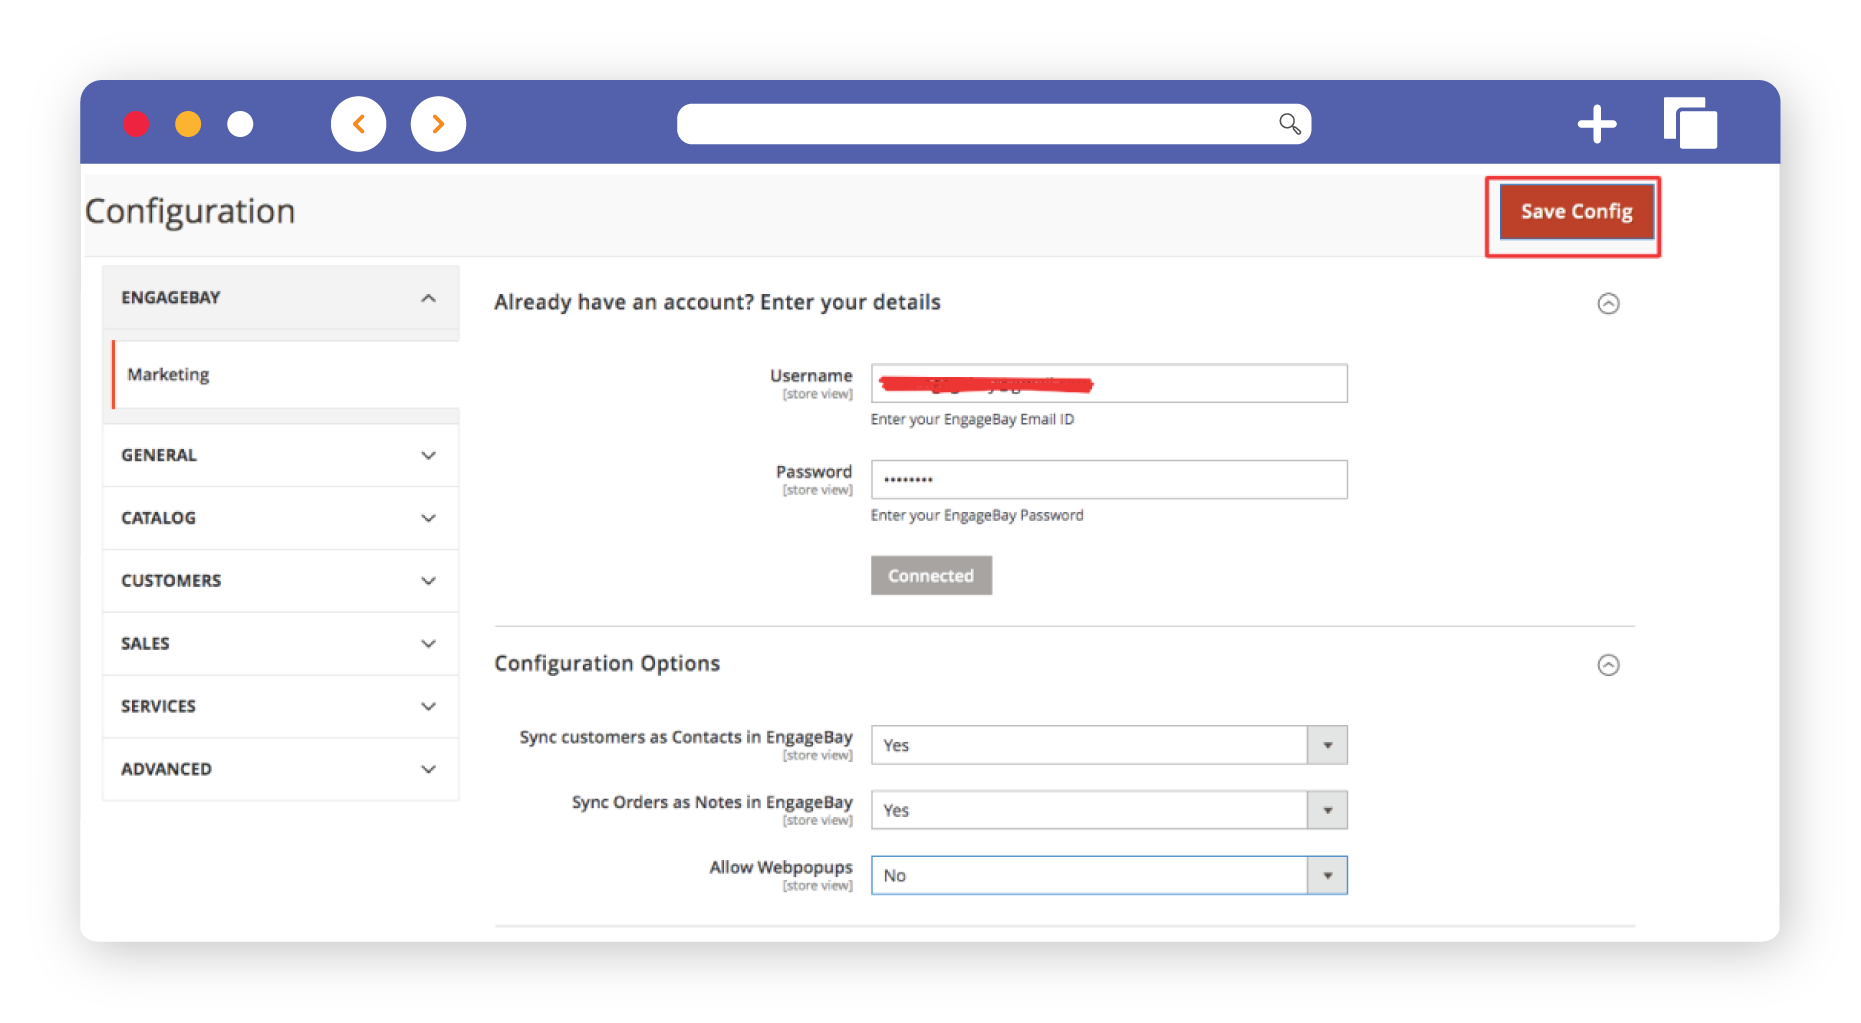
Task: Click into the Password input field
Action: coord(1108,480)
